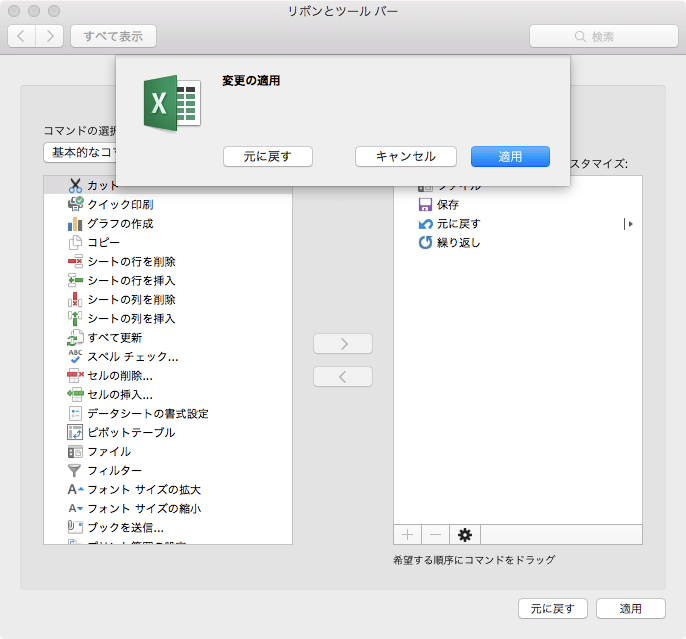Open the gear settings menu under the right list
686x639 pixels.
coord(465,534)
